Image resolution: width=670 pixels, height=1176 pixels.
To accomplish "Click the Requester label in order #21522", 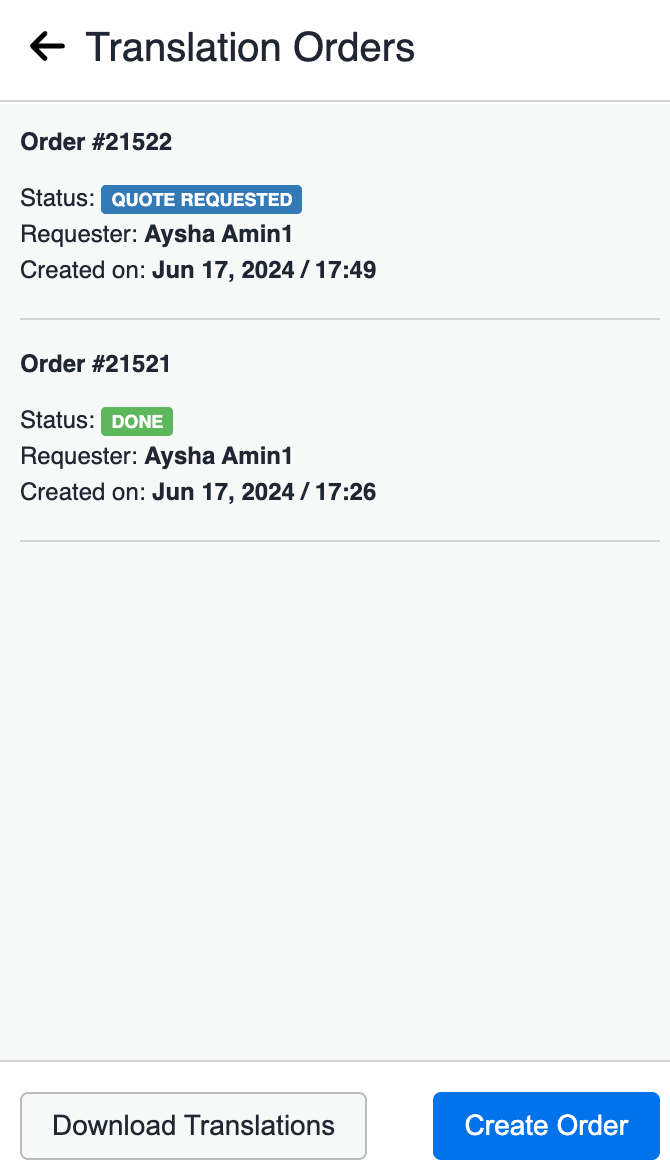I will pos(80,234).
